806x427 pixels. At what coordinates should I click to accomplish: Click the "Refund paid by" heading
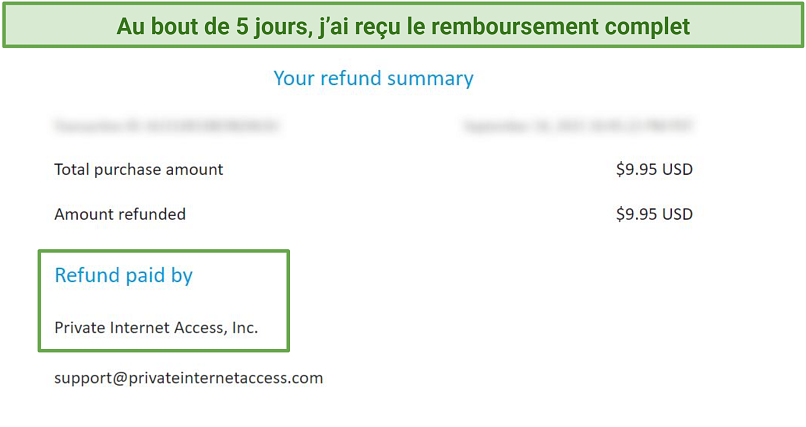123,275
